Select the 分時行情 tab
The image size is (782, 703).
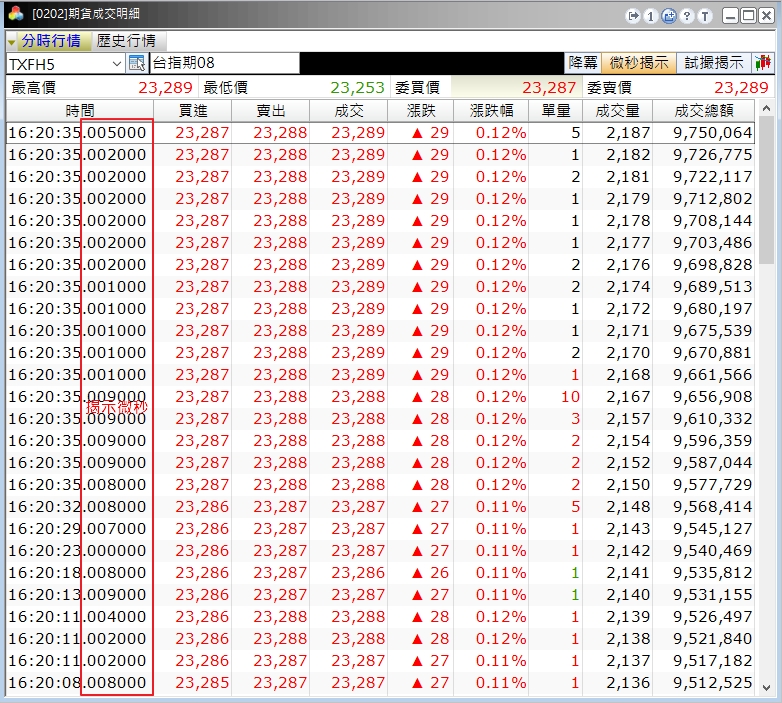pos(50,41)
